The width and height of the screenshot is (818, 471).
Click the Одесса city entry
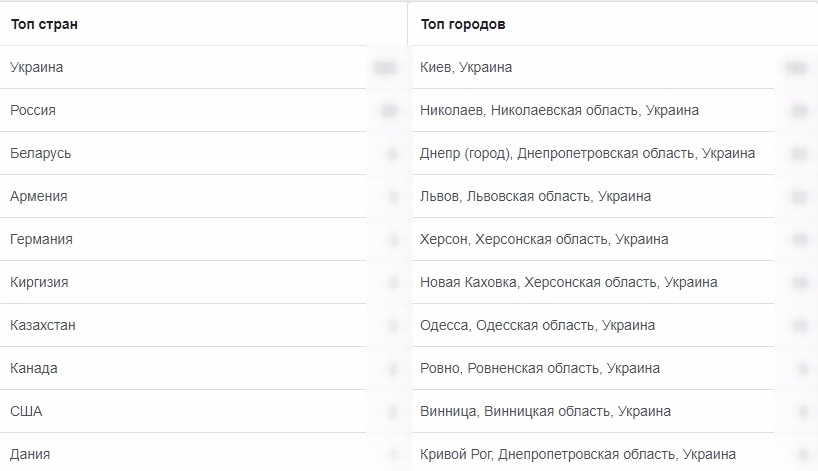click(538, 325)
